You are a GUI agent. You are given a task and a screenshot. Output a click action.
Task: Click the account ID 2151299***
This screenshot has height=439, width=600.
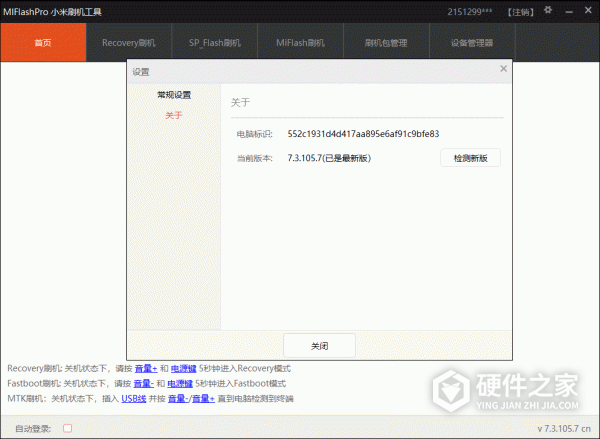click(470, 12)
